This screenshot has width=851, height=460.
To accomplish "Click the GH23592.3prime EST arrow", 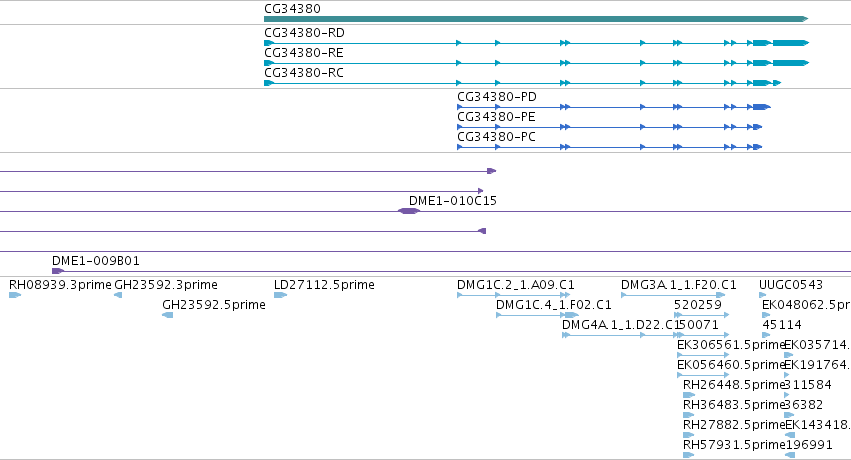I will (x=118, y=295).
